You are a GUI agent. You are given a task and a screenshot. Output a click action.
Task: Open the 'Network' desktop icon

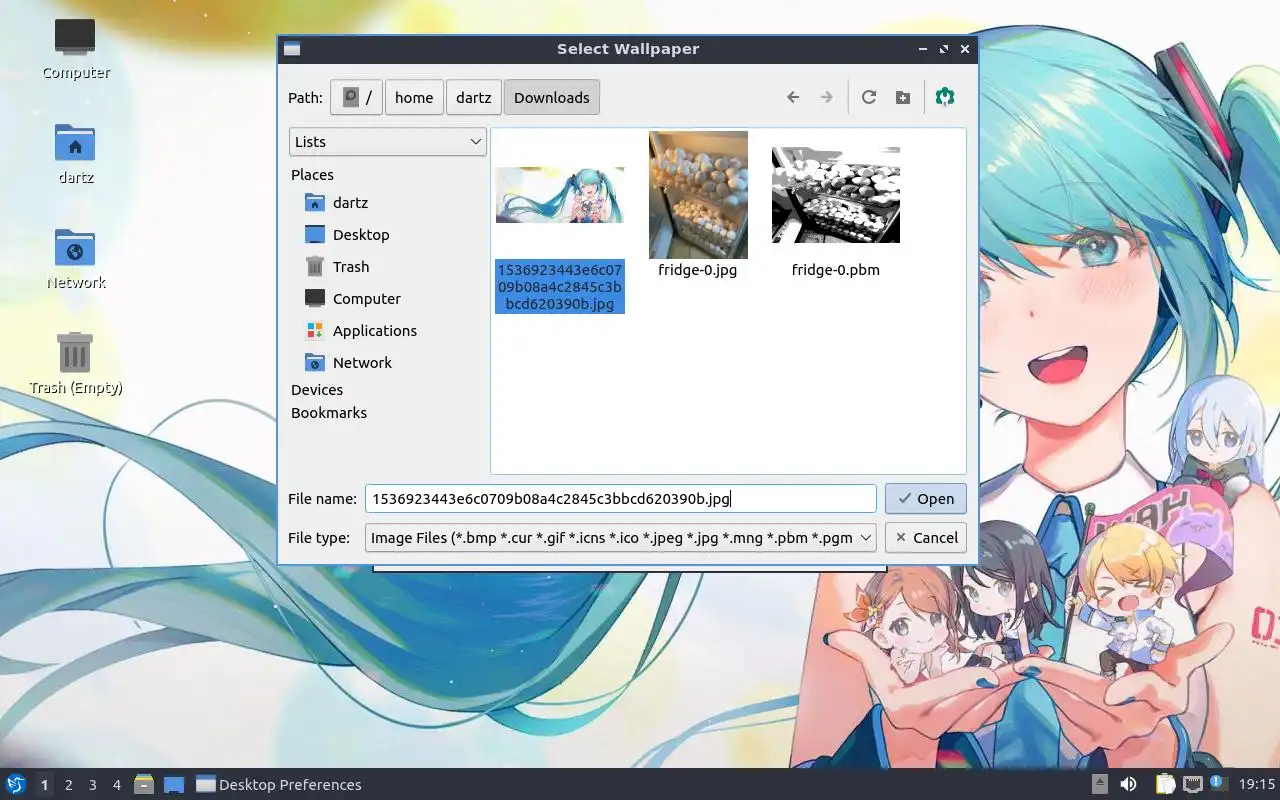[x=75, y=258]
